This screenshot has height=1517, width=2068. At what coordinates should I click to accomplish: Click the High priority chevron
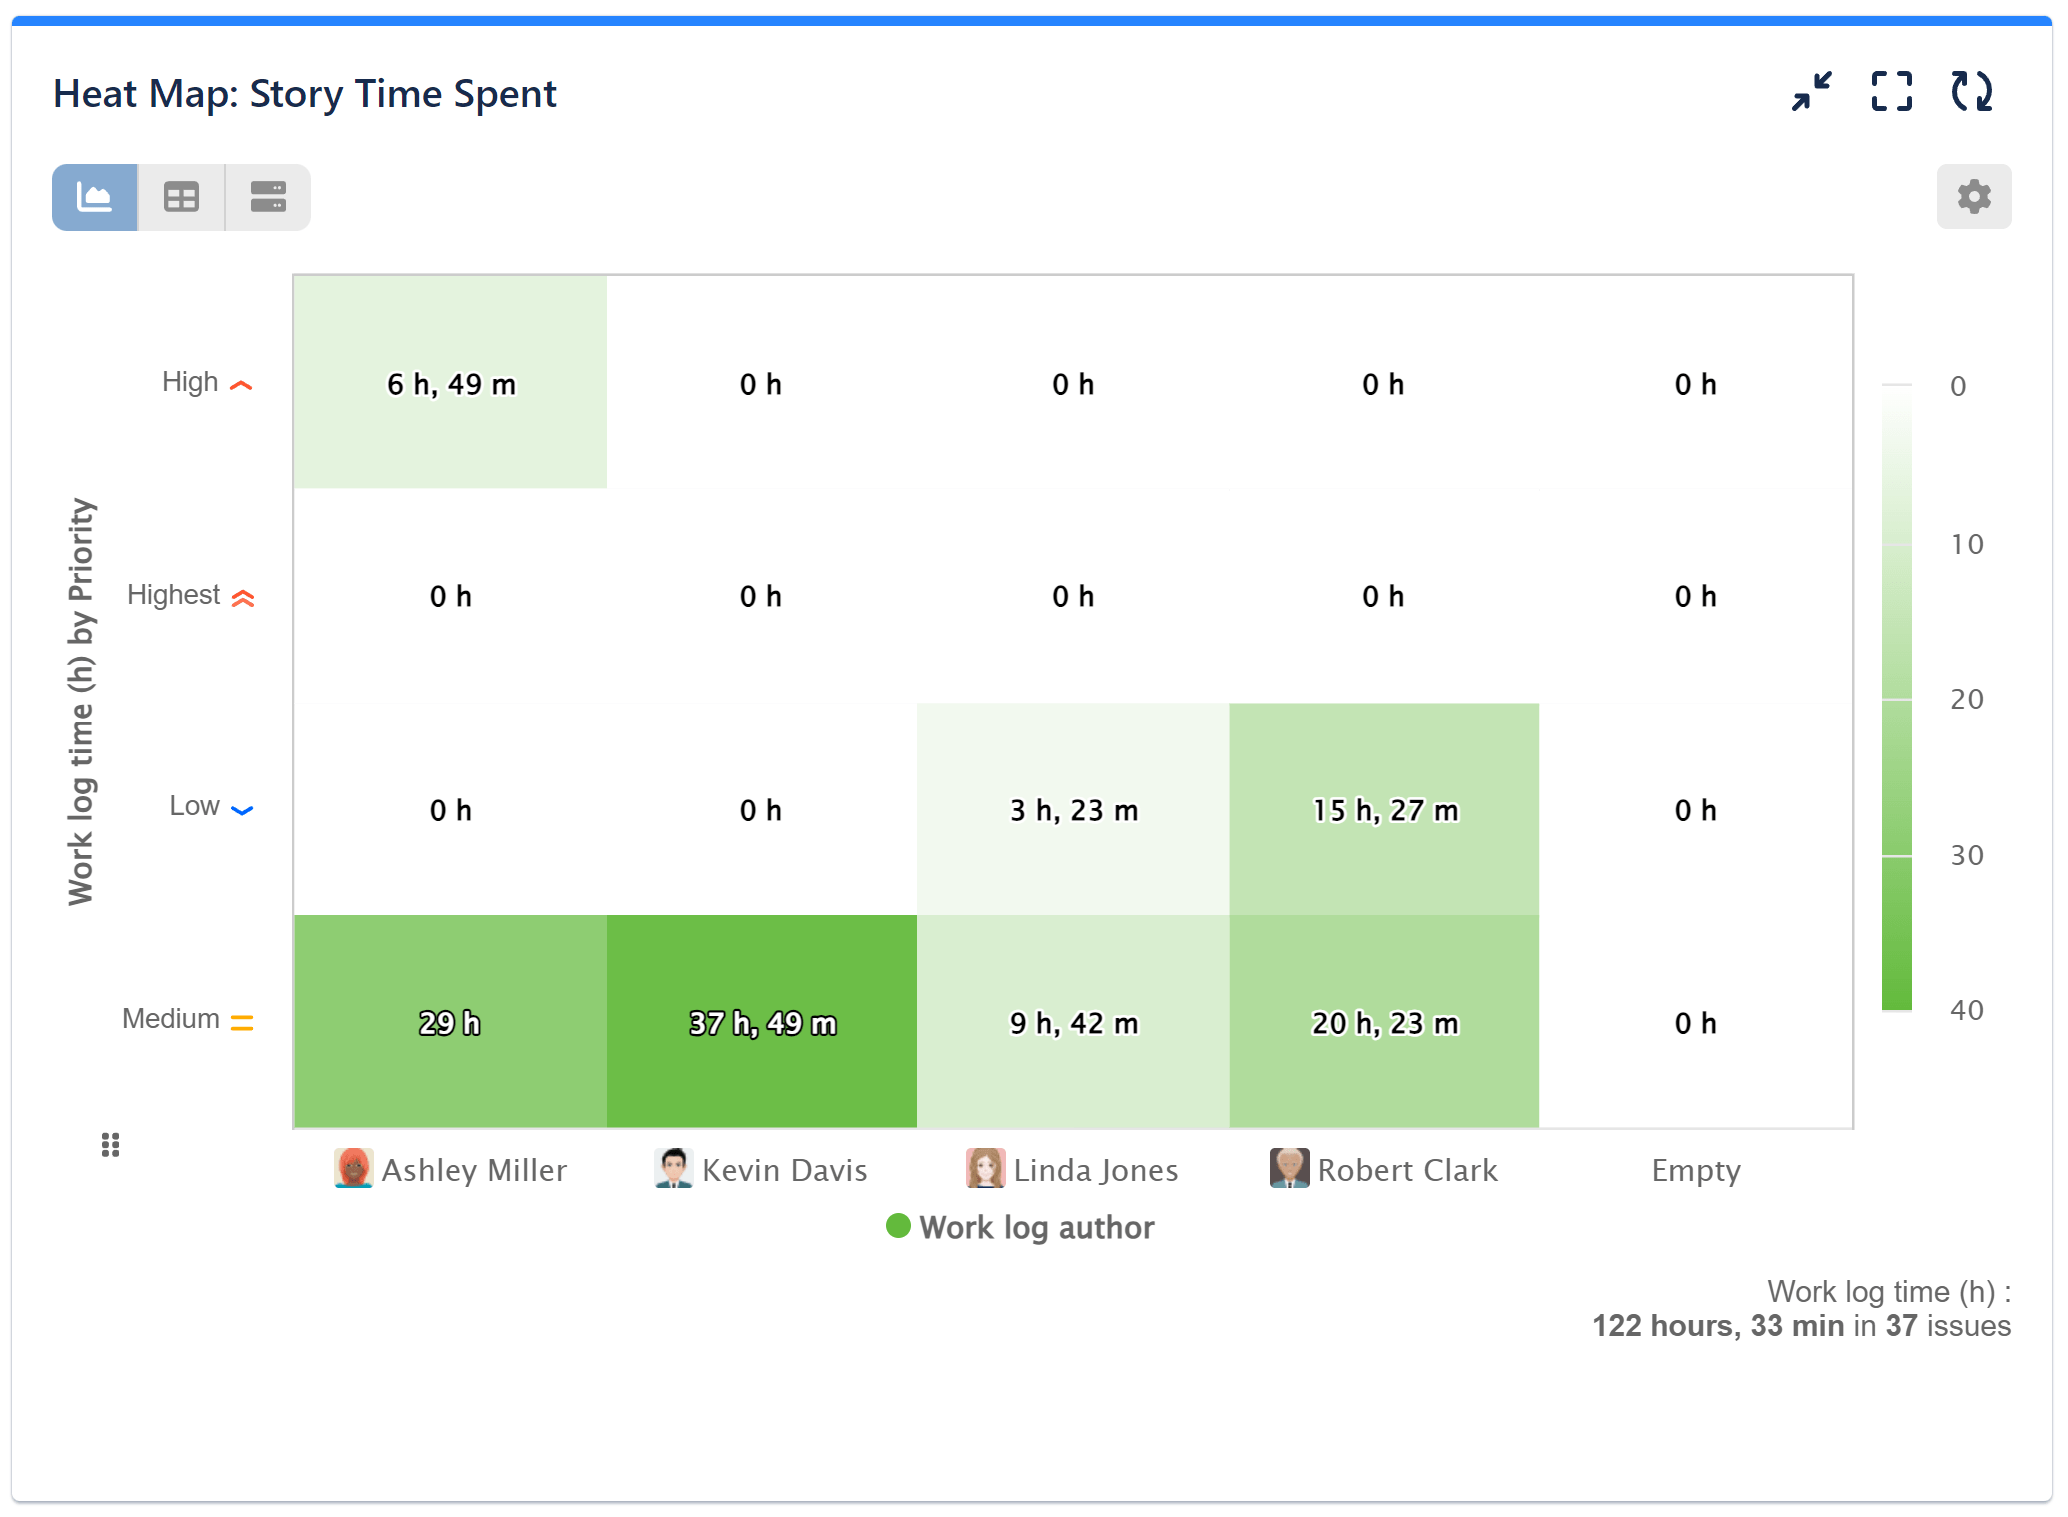pyautogui.click(x=240, y=383)
